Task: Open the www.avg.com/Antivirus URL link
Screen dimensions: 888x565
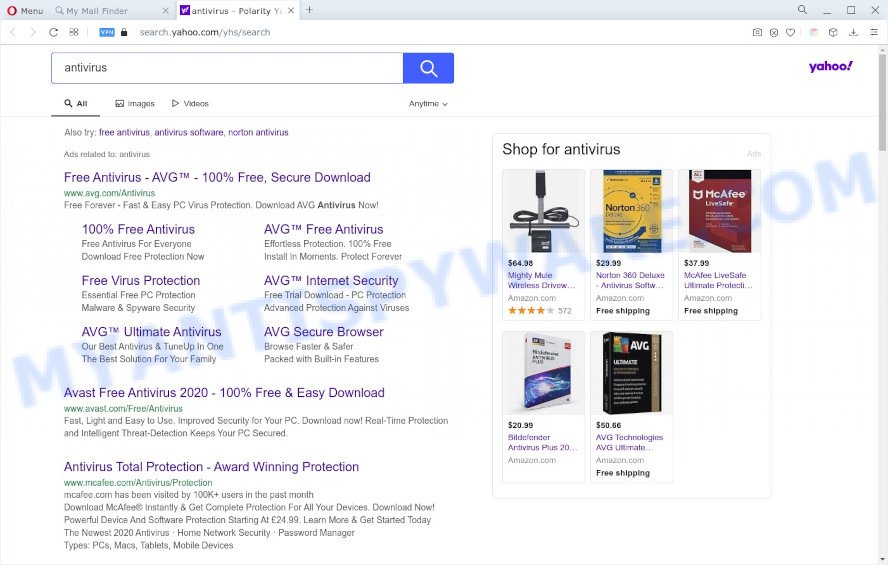Action: (x=109, y=193)
